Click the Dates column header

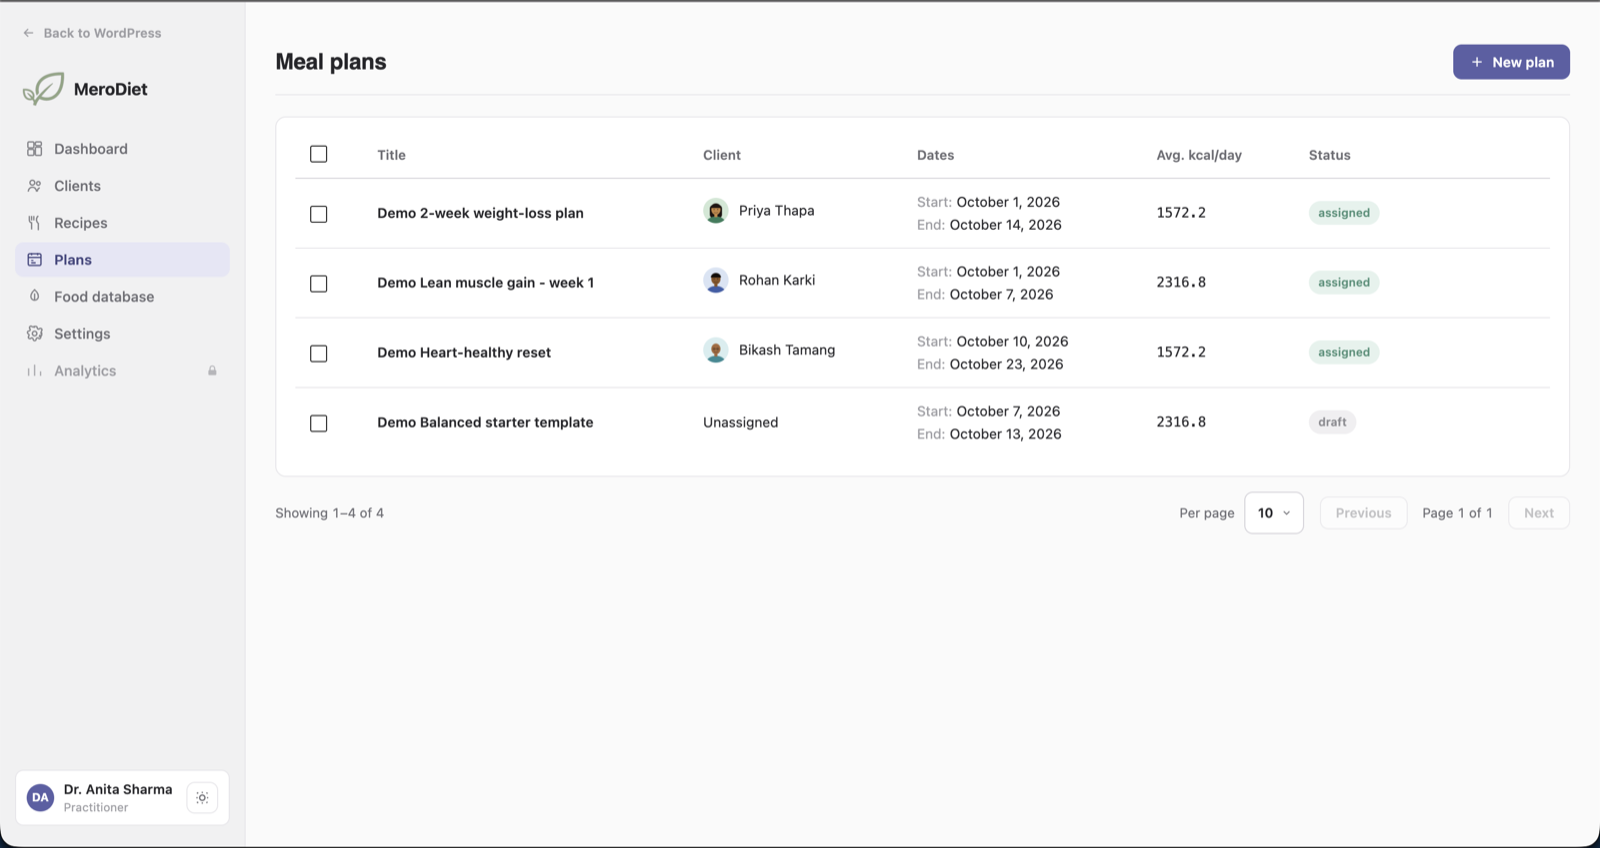935,155
